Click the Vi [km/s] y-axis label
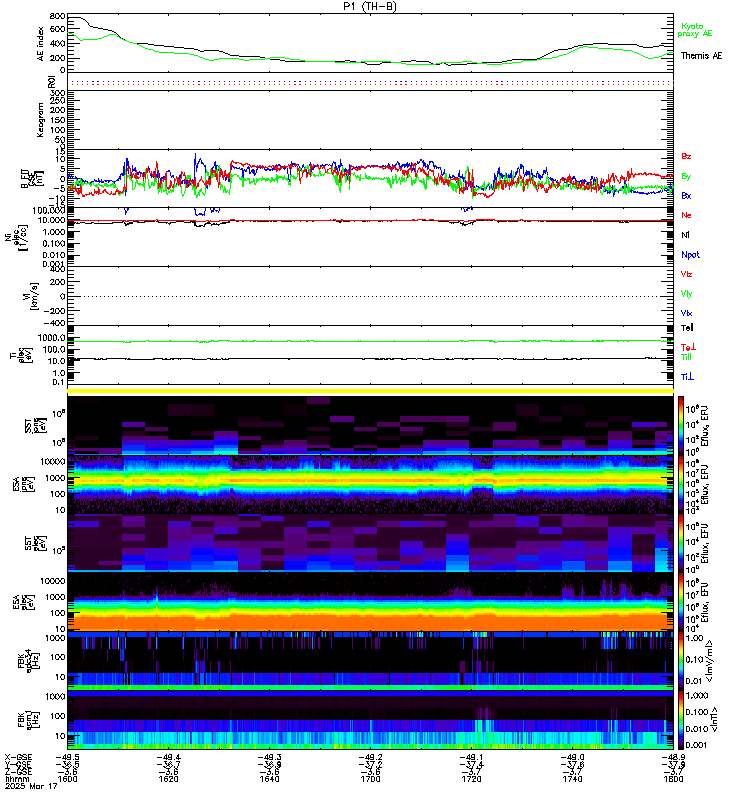 pos(31,296)
